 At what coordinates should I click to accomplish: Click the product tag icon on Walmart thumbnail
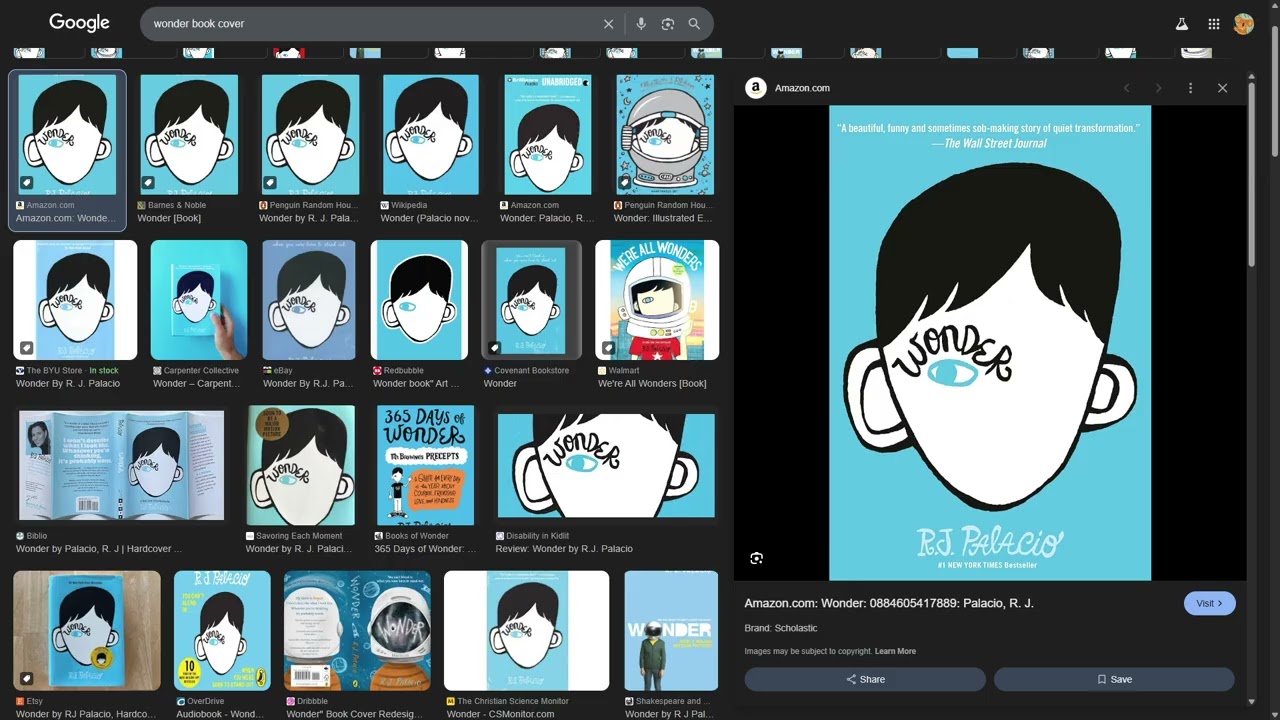tap(608, 348)
